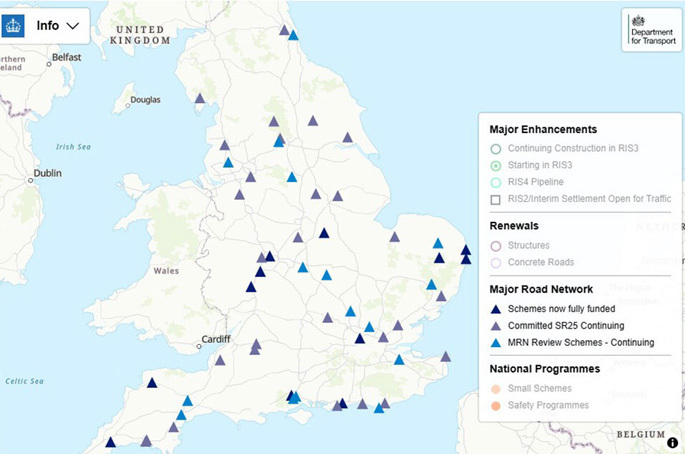685x454 pixels.
Task: Toggle Committed SR25 Continuing legend triangle
Action: (x=495, y=326)
